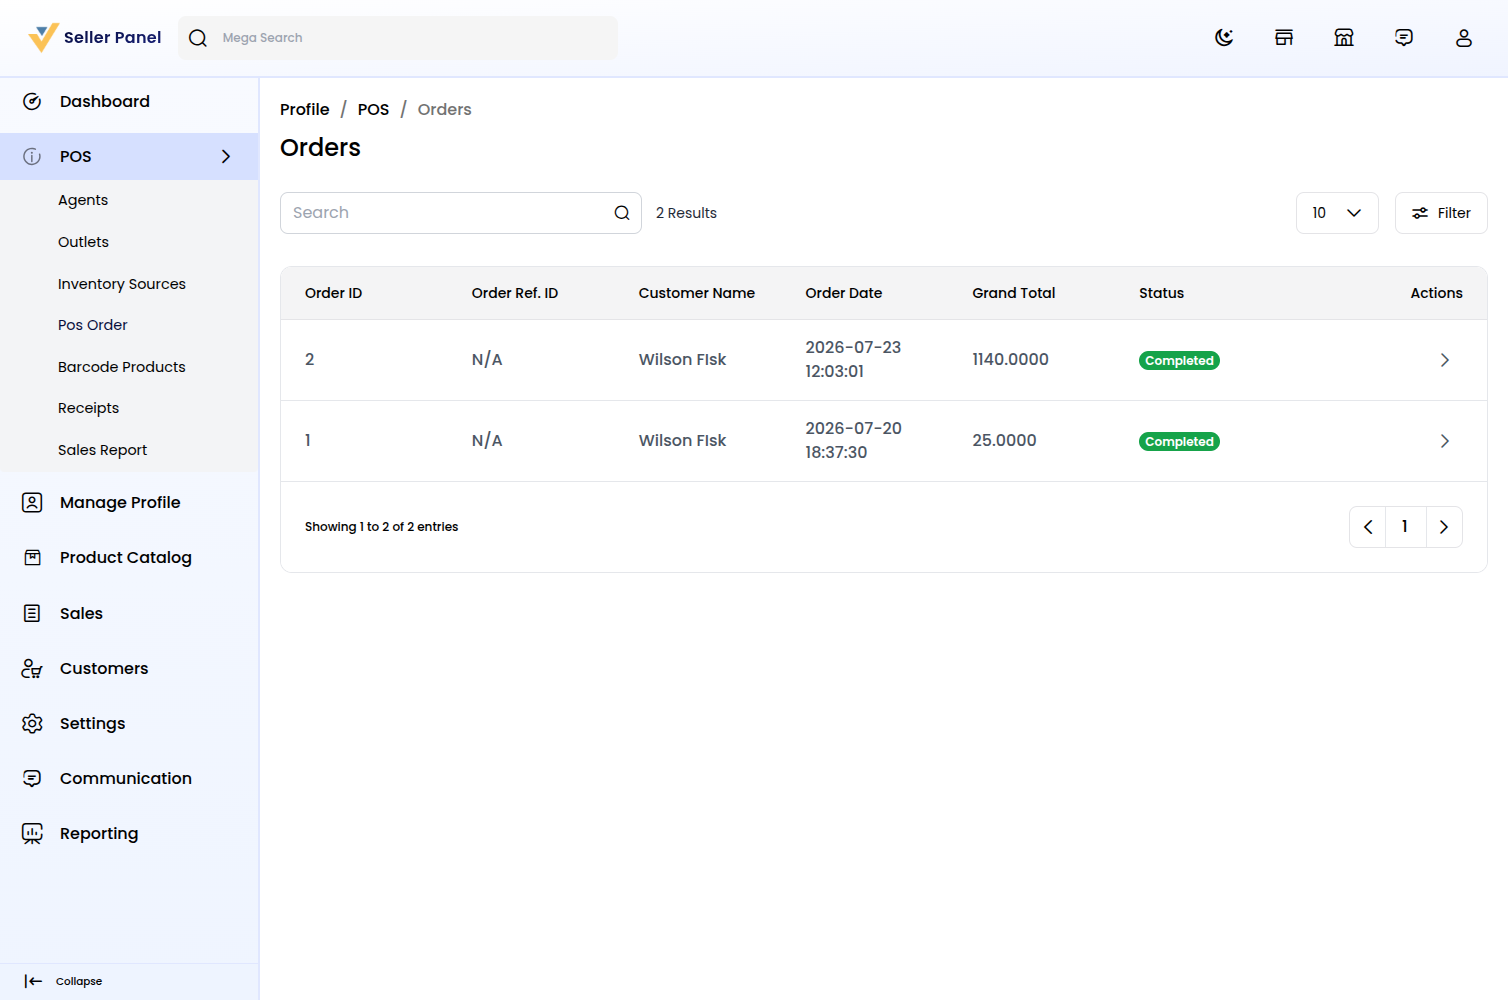Focus the orders Search field
1508x1000 pixels.
pyautogui.click(x=461, y=213)
